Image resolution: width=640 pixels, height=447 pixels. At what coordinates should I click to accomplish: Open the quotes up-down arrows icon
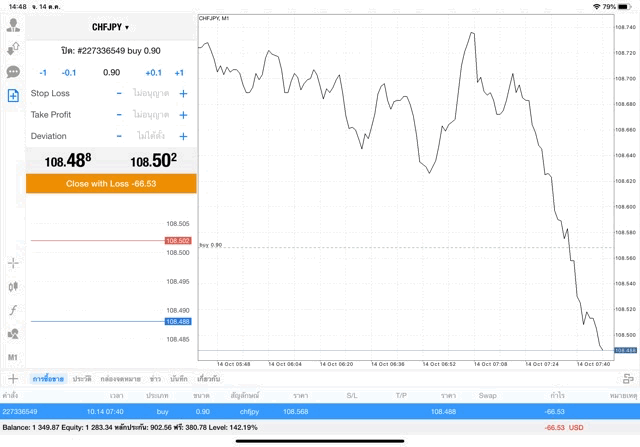(x=13, y=48)
